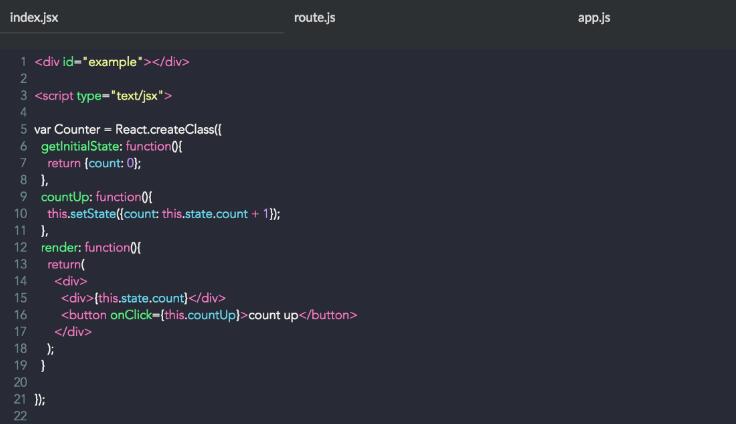Click the render method name on line 12

tap(60, 247)
